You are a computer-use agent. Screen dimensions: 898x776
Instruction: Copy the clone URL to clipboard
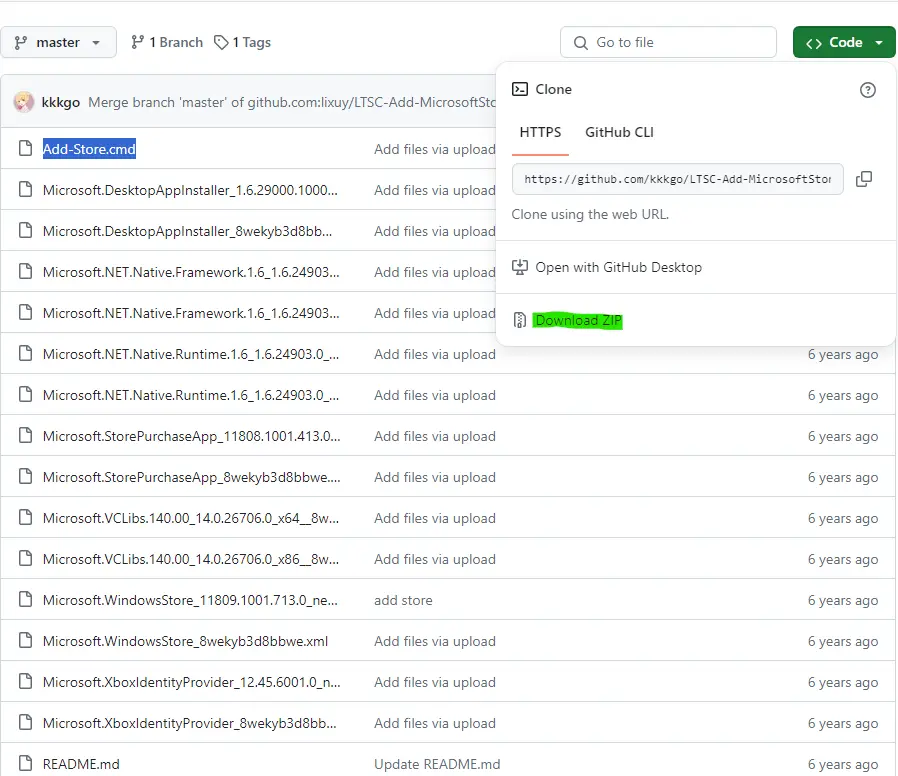[864, 179]
